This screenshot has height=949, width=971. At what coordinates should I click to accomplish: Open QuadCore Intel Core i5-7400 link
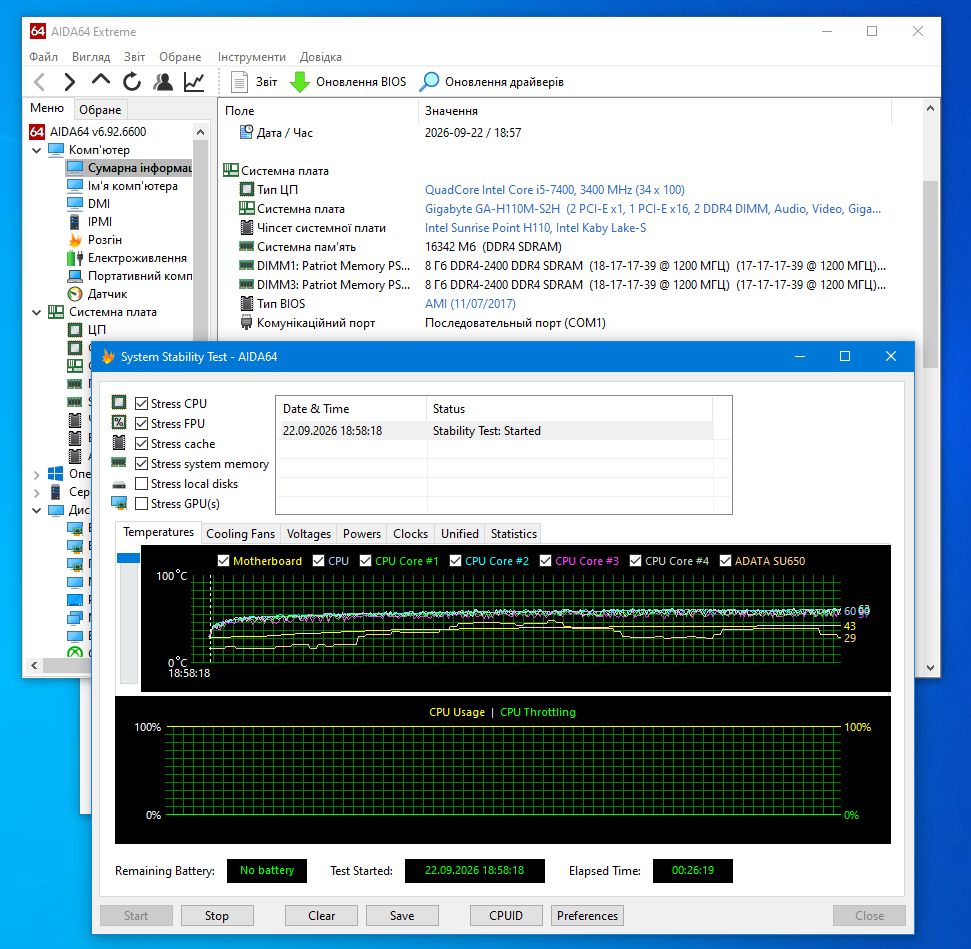pyautogui.click(x=555, y=190)
